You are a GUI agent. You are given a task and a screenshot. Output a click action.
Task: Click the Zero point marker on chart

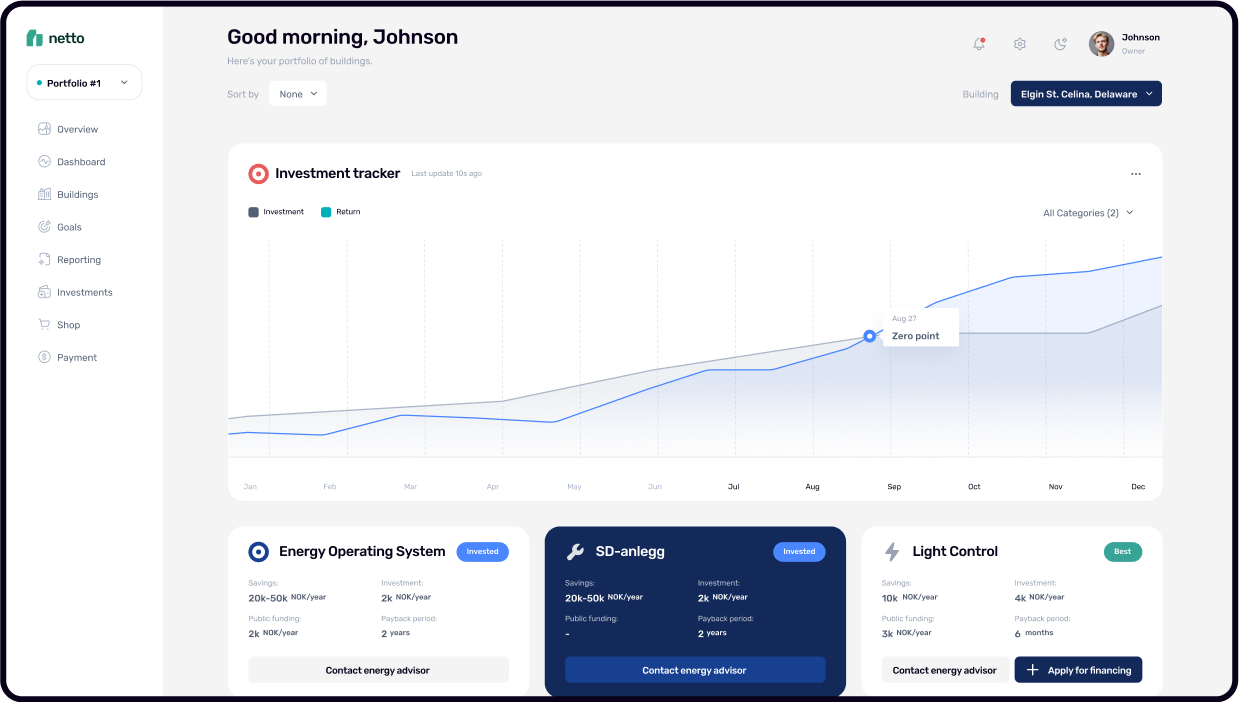(x=869, y=336)
